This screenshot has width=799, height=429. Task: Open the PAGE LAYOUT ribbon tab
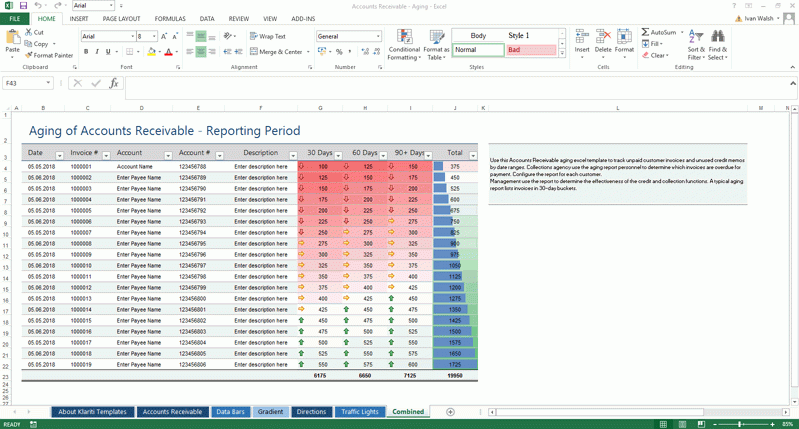(x=121, y=19)
